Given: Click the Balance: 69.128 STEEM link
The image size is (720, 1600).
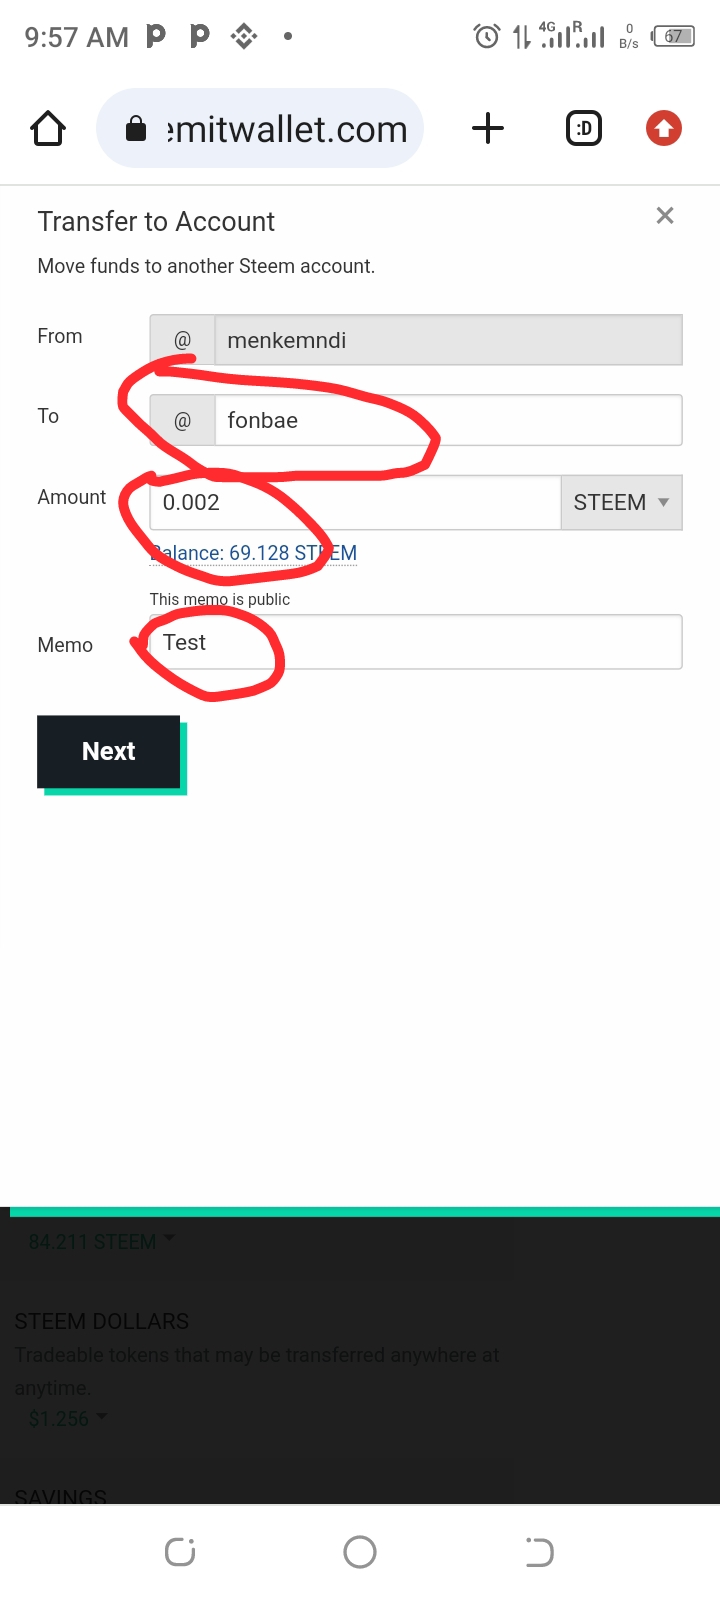Looking at the screenshot, I should [253, 553].
